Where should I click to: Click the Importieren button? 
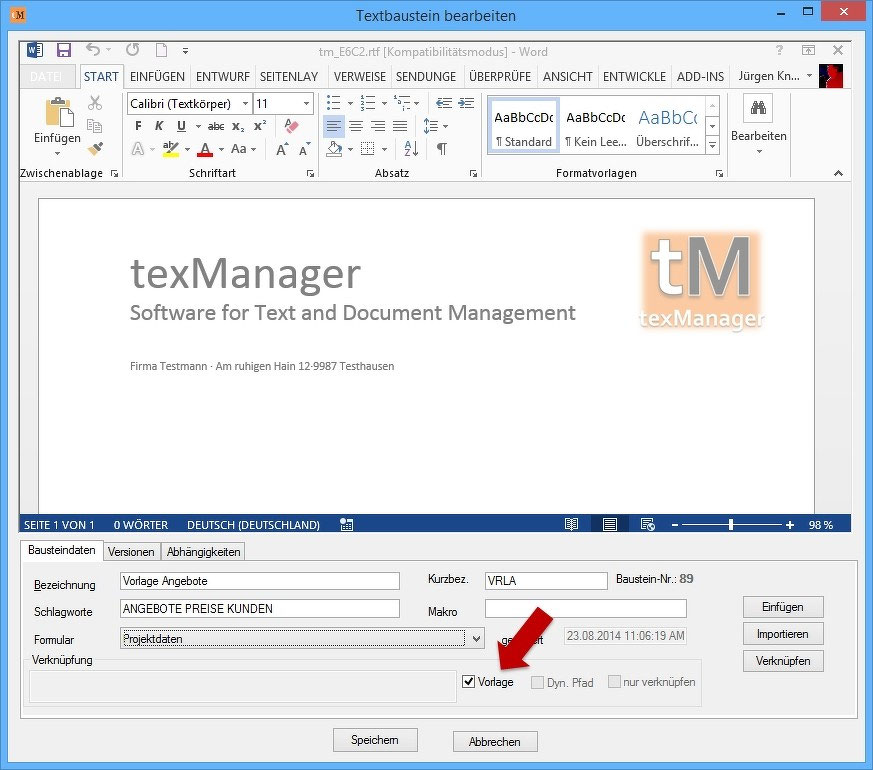coord(782,633)
